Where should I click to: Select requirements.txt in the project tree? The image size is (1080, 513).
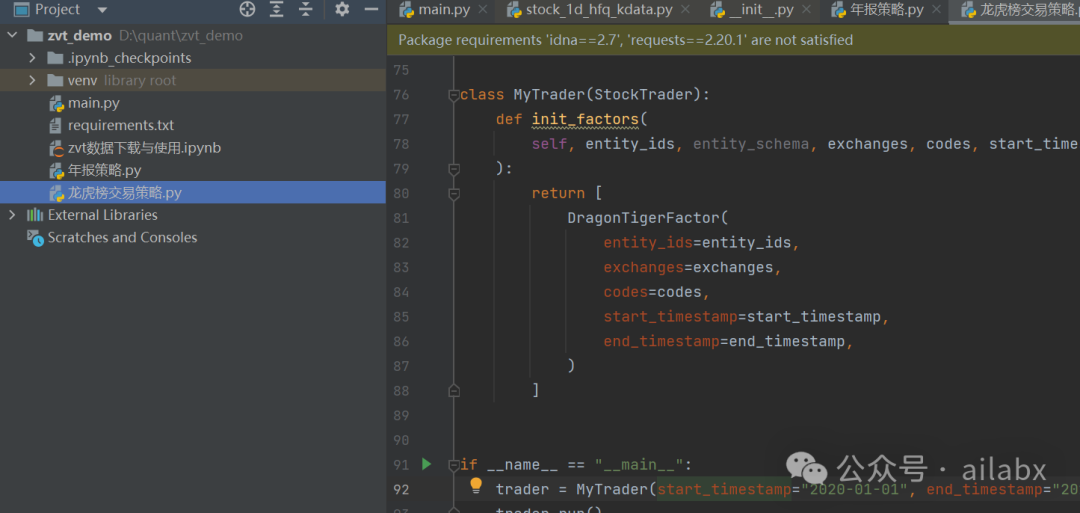point(121,125)
